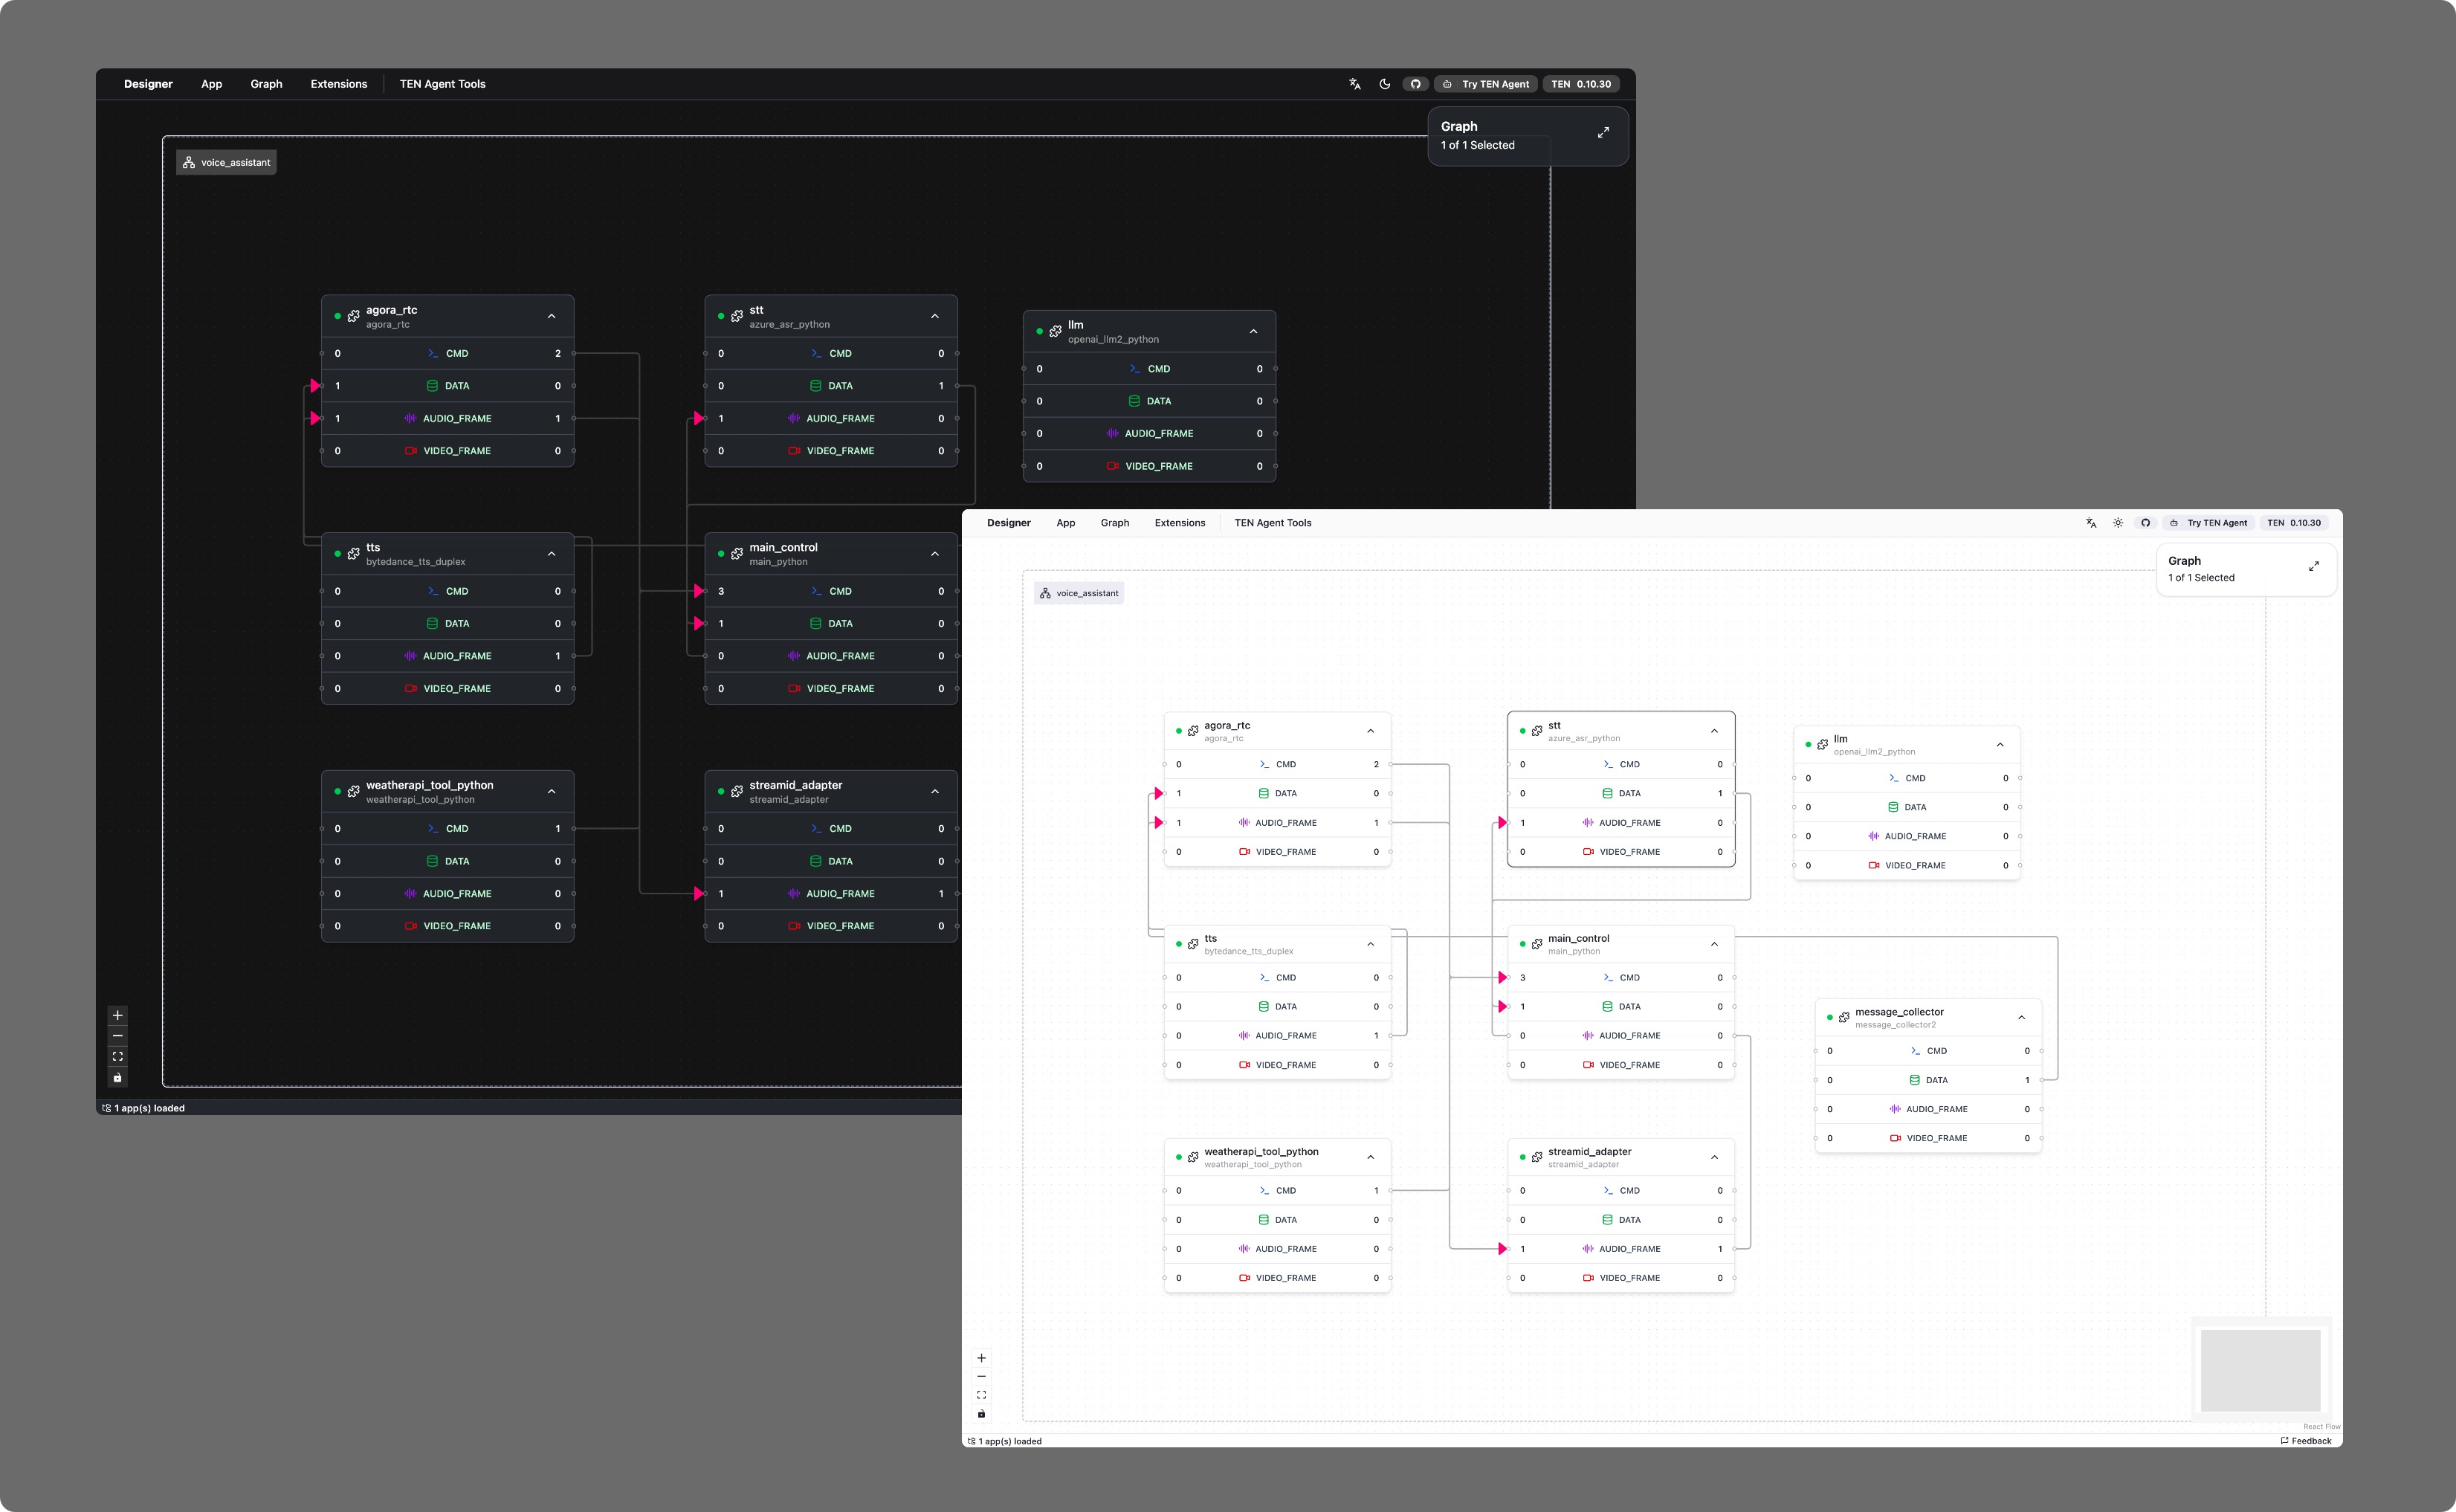This screenshot has width=2456, height=1512.
Task: Click llm extension puzzle icon, dark window
Action: click(1055, 331)
